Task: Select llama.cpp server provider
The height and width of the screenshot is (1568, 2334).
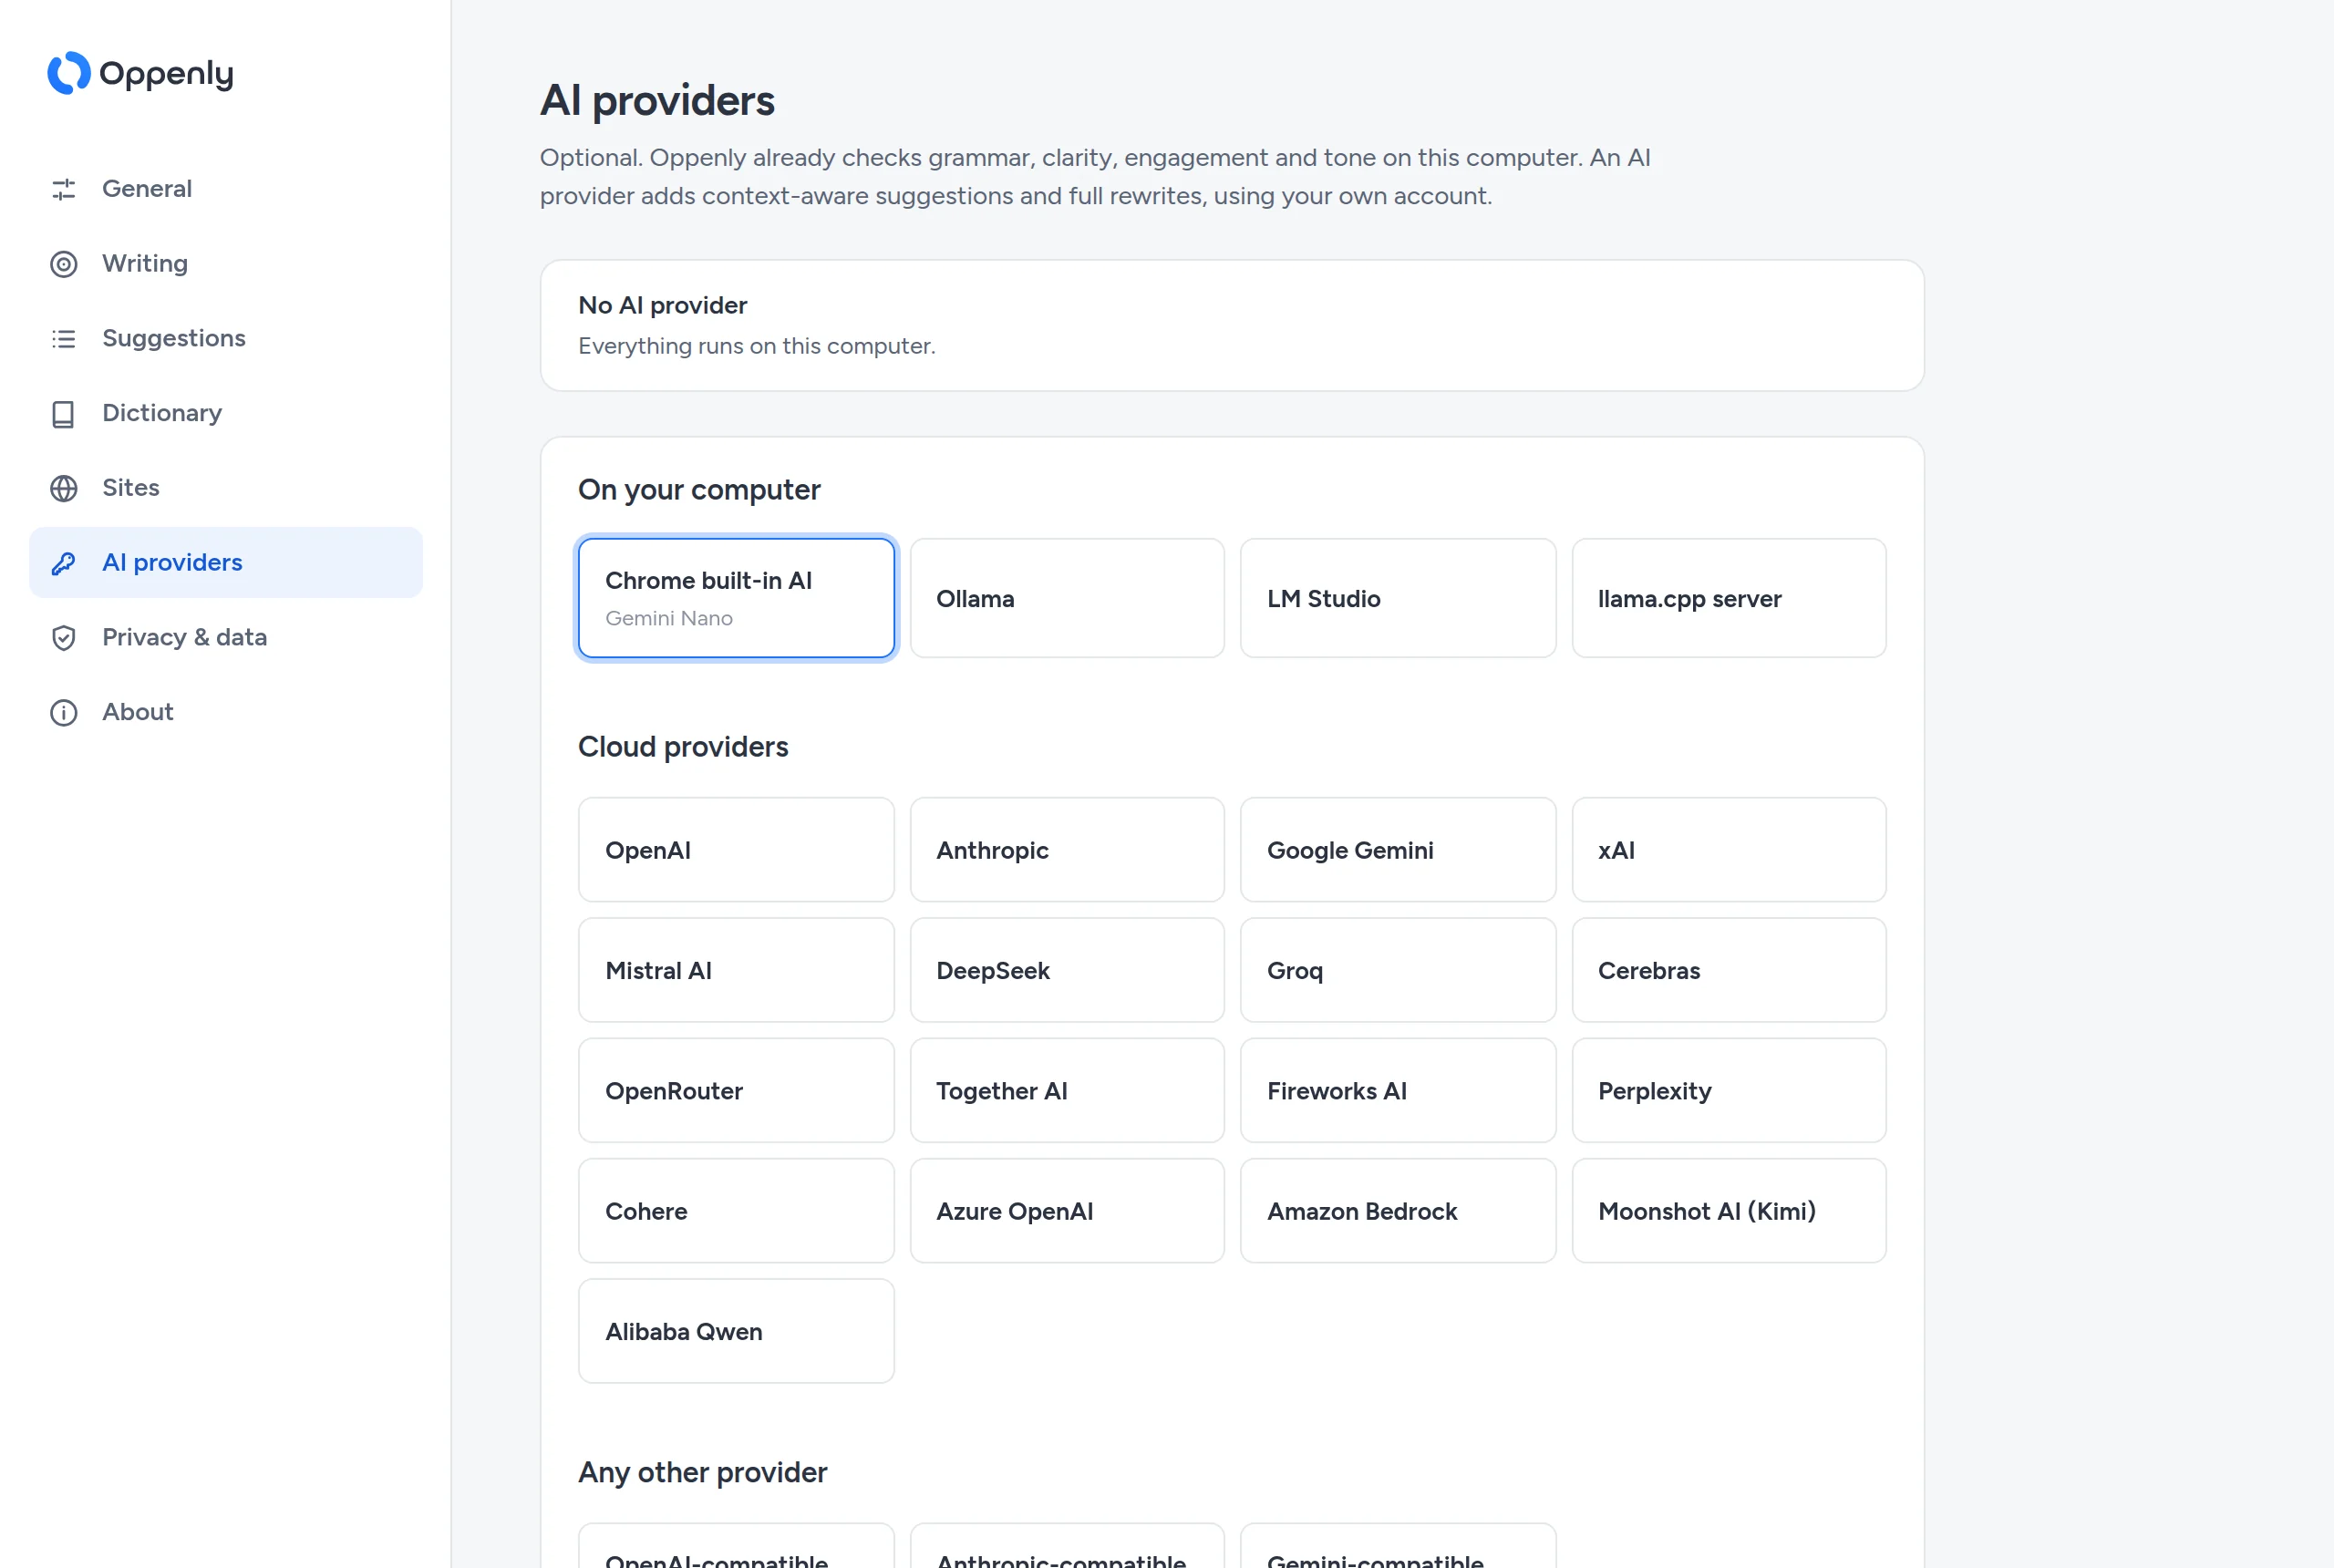Action: (1729, 598)
